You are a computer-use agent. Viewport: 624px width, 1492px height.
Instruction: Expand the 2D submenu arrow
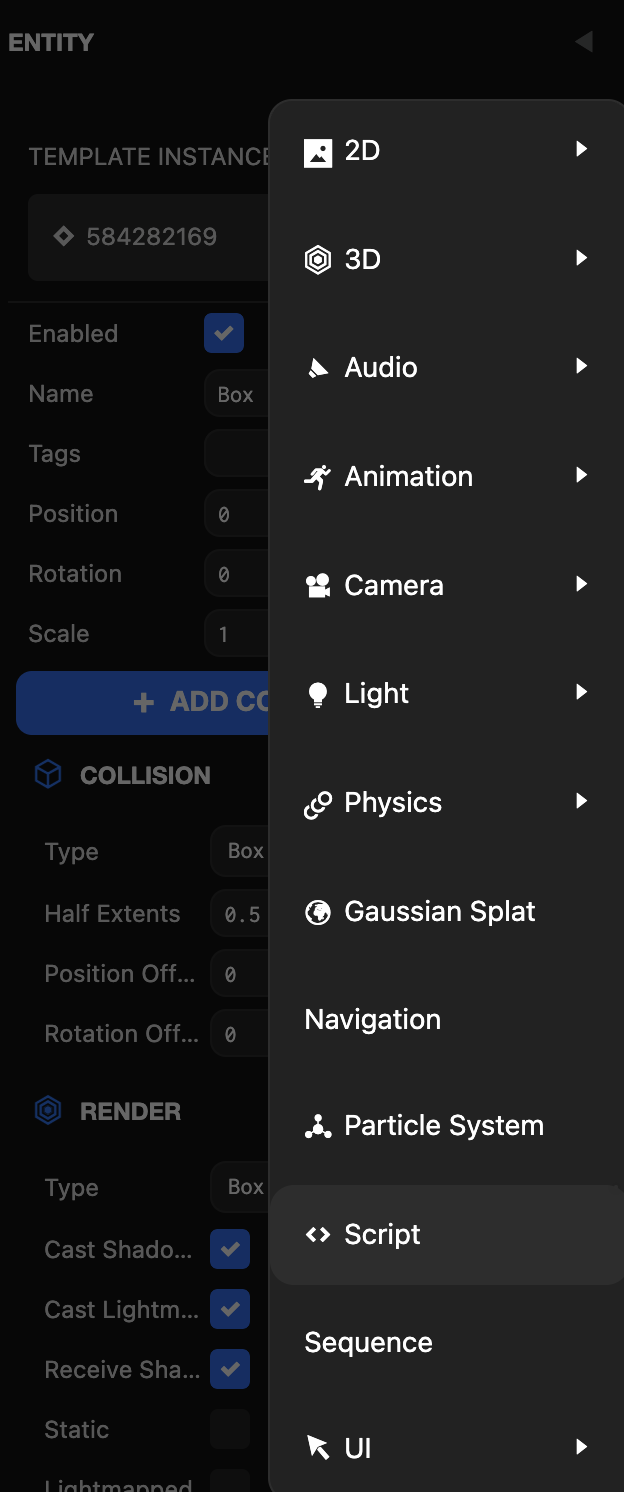click(x=581, y=150)
